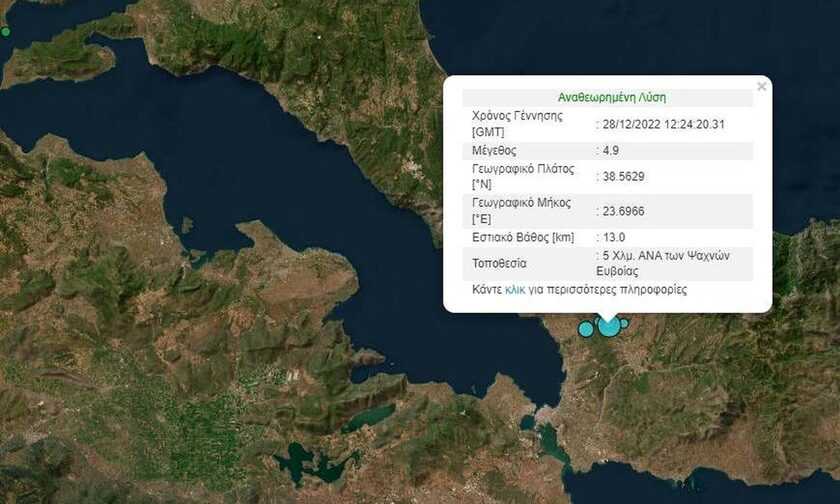Open the κλικ link for more information
This screenshot has width=840, height=504.
coord(515,290)
